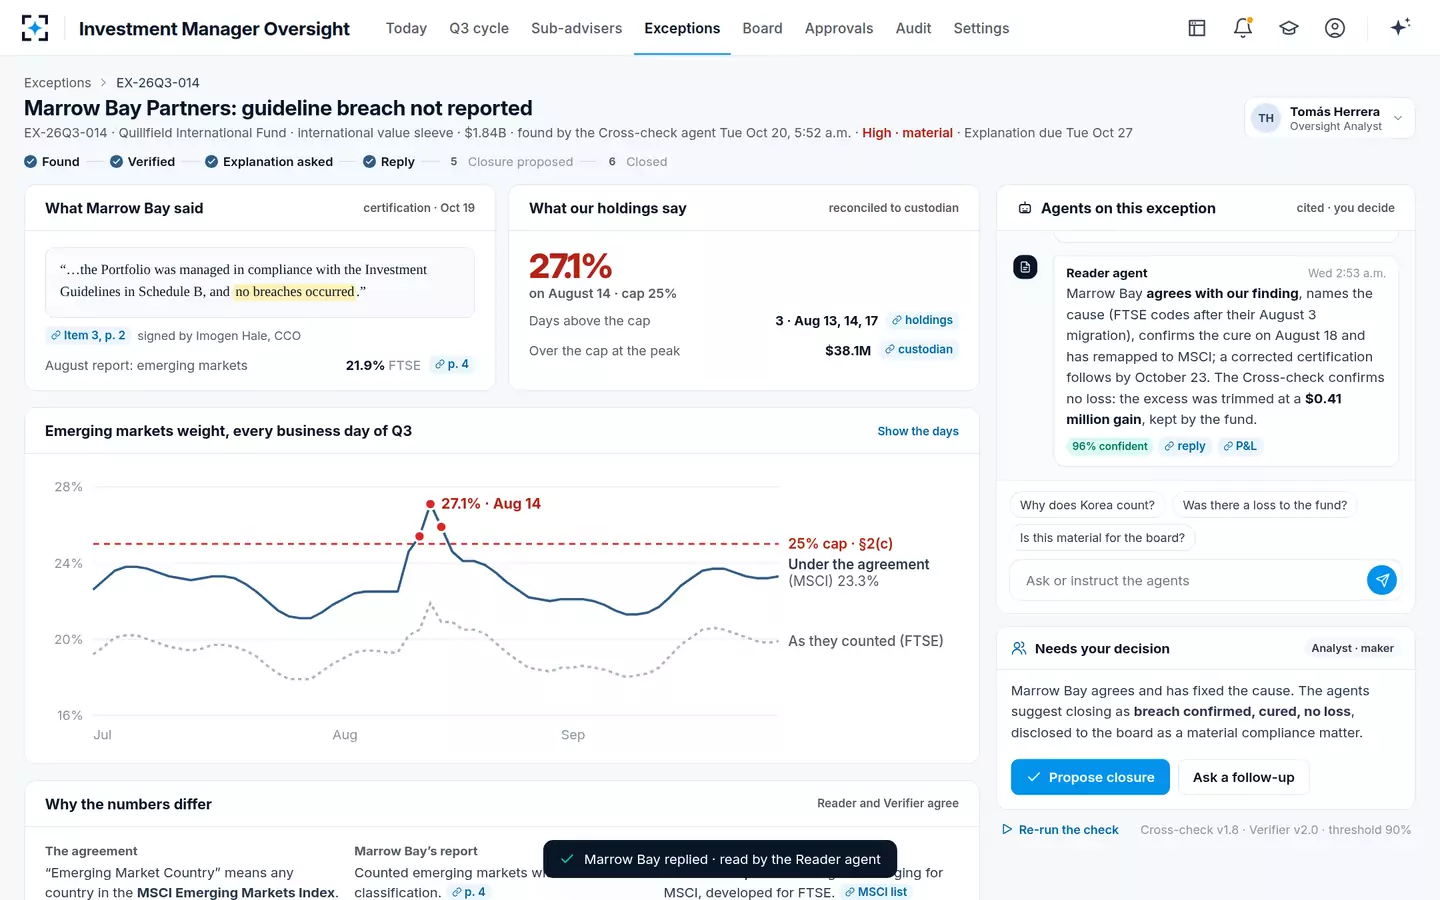The width and height of the screenshot is (1440, 900).
Task: Open the Audit tab
Action: tap(913, 28)
